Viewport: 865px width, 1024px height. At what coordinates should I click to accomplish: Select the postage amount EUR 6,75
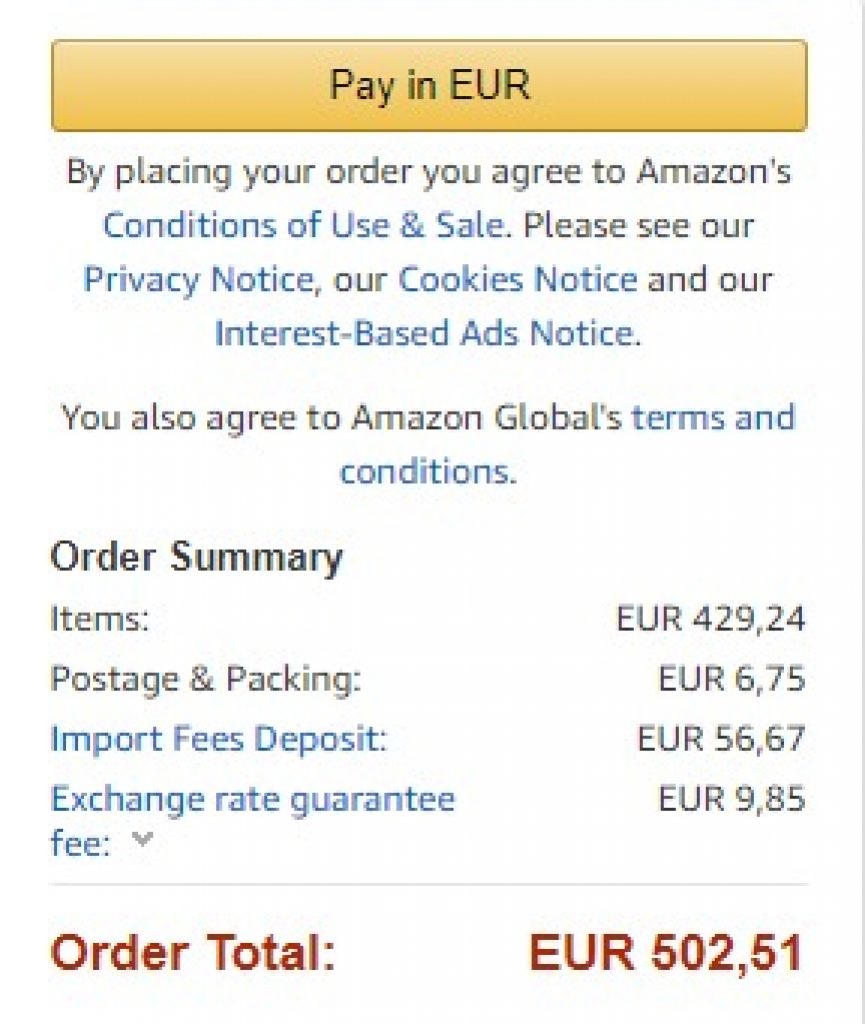pyautogui.click(x=731, y=680)
